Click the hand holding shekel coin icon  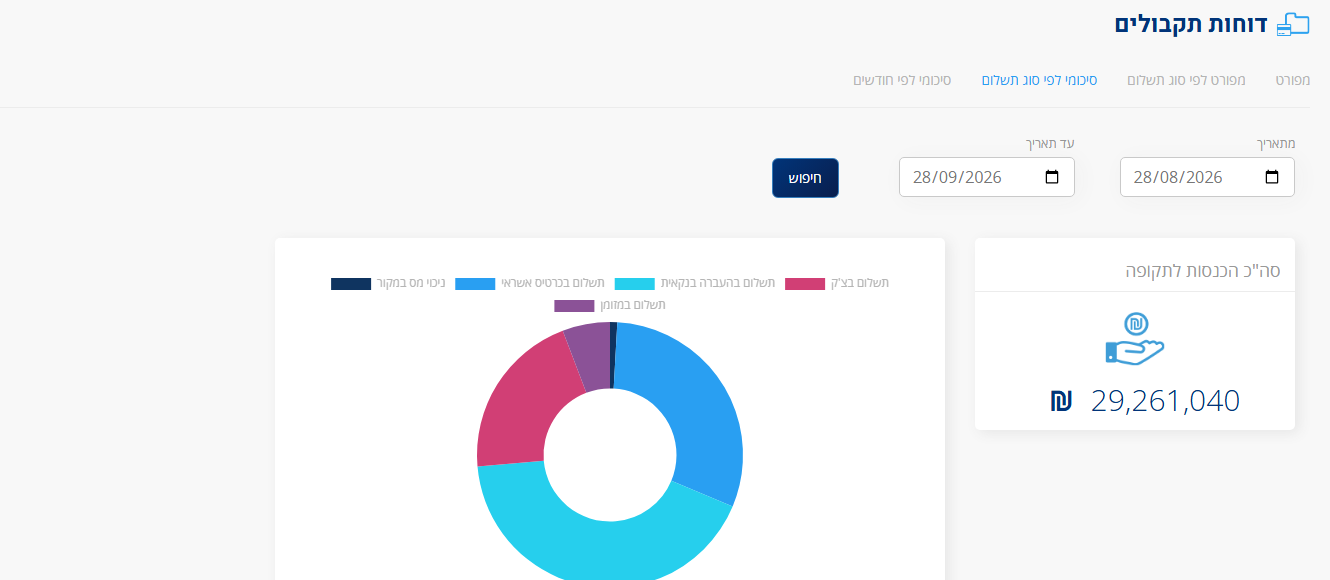click(1135, 339)
